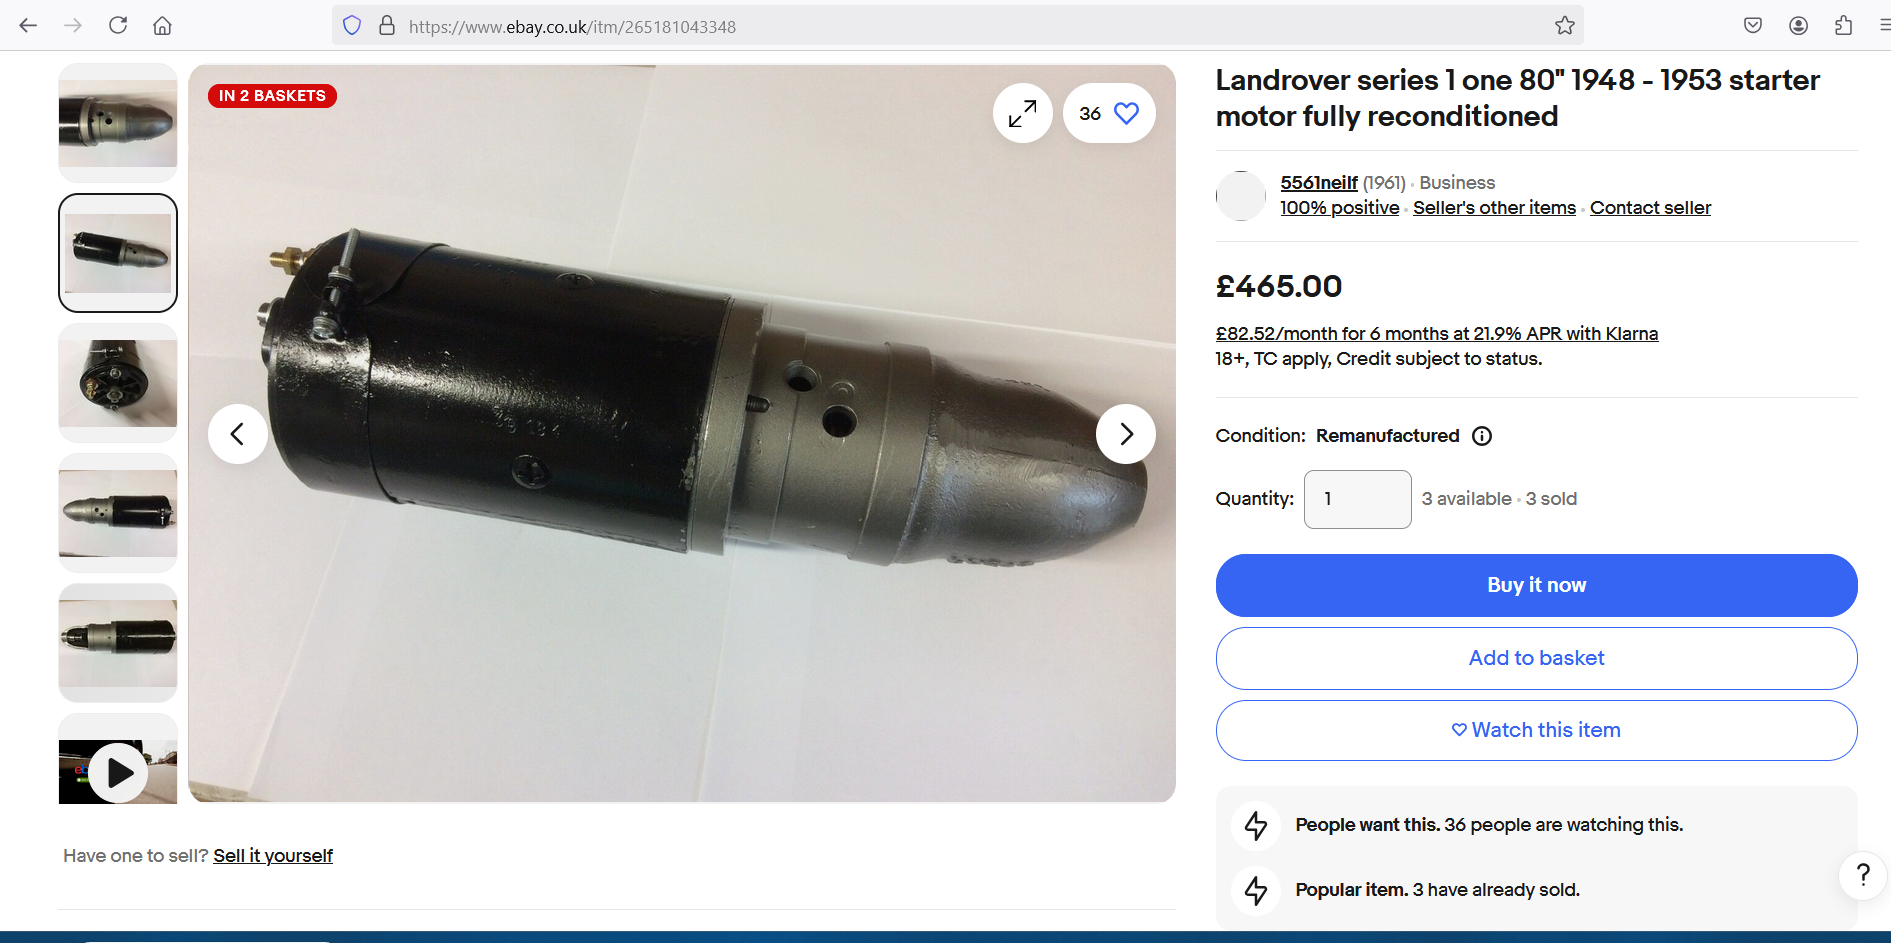Image resolution: width=1891 pixels, height=943 pixels.
Task: Go to the browser home page
Action: point(162,26)
